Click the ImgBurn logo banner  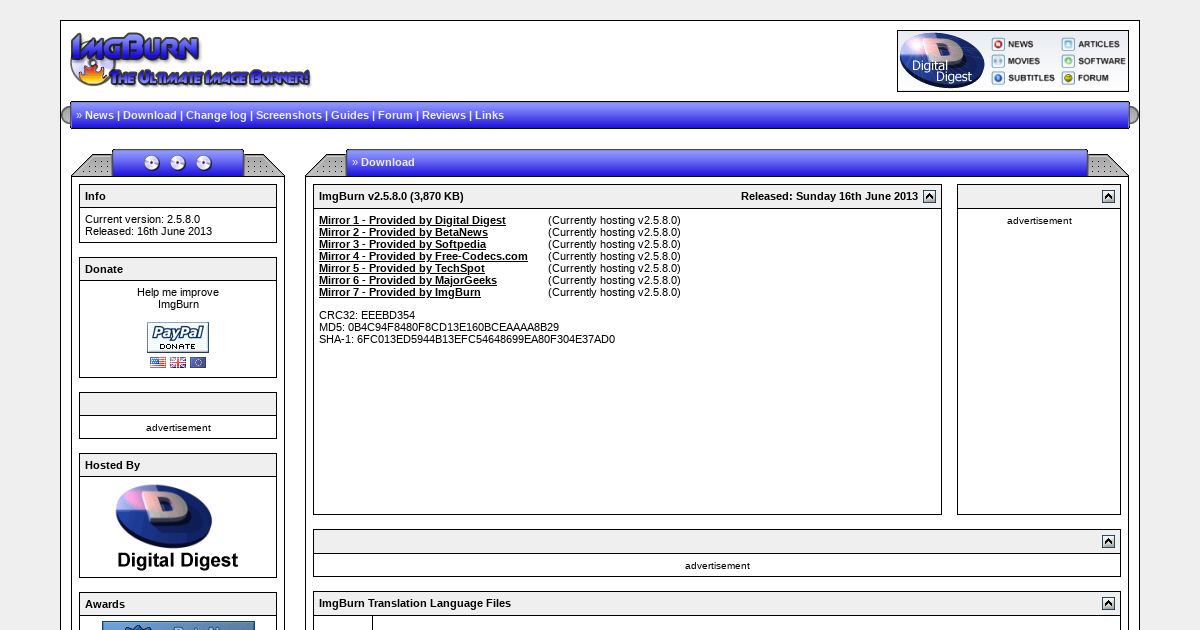tap(190, 60)
